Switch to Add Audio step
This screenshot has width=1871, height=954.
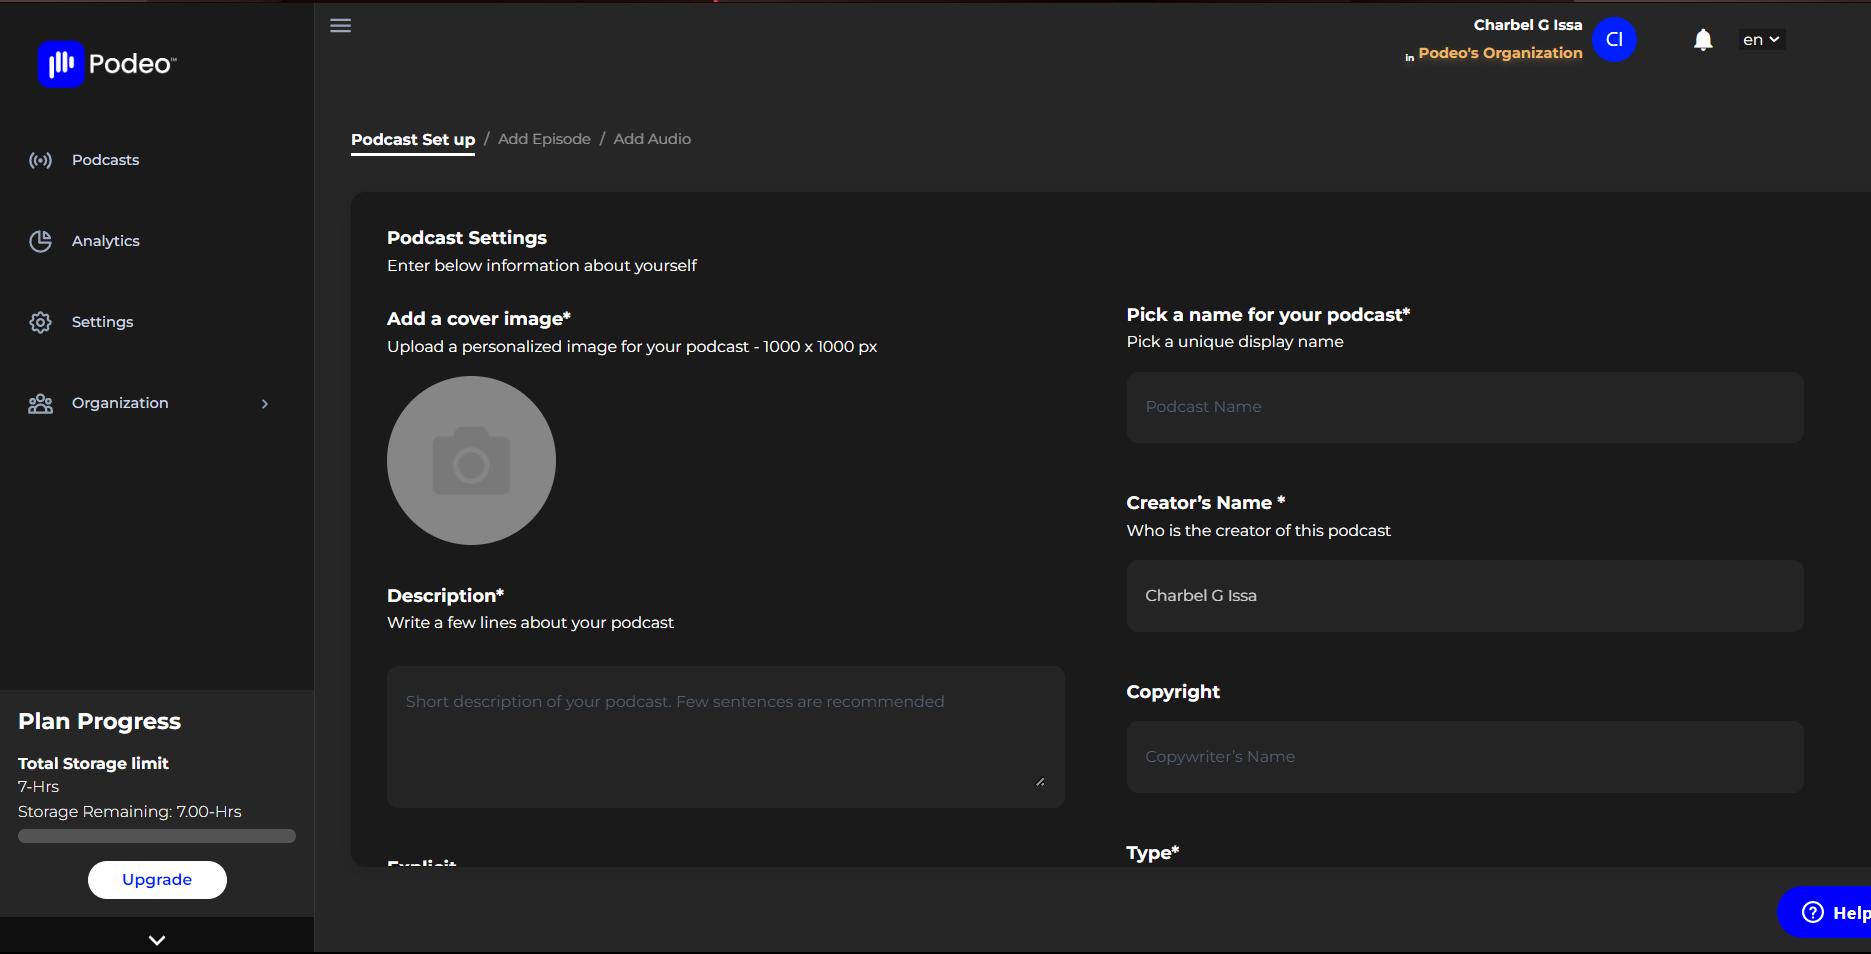click(x=652, y=139)
